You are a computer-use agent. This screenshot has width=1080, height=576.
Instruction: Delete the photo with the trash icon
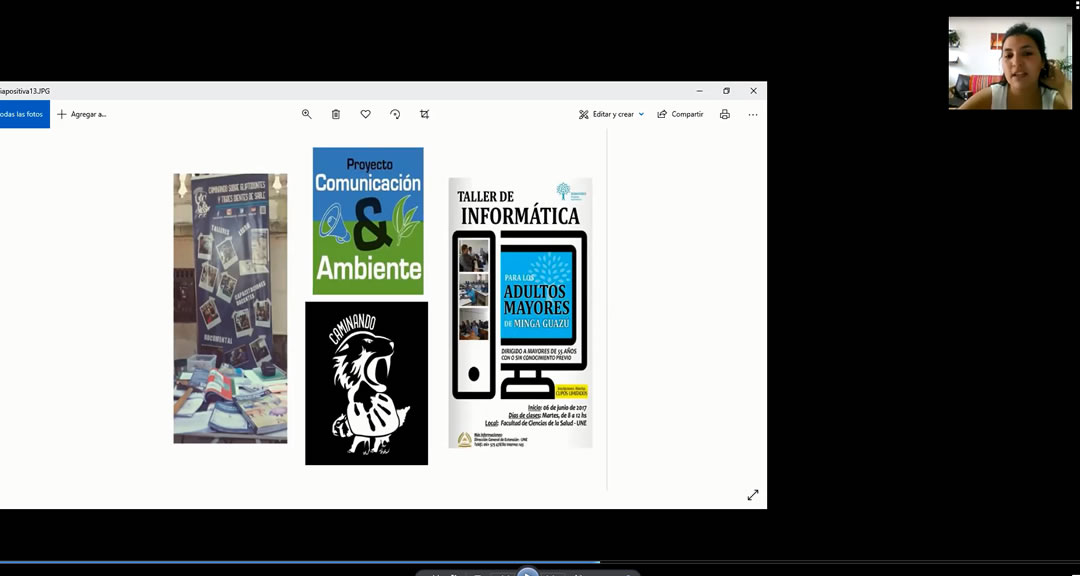335,114
